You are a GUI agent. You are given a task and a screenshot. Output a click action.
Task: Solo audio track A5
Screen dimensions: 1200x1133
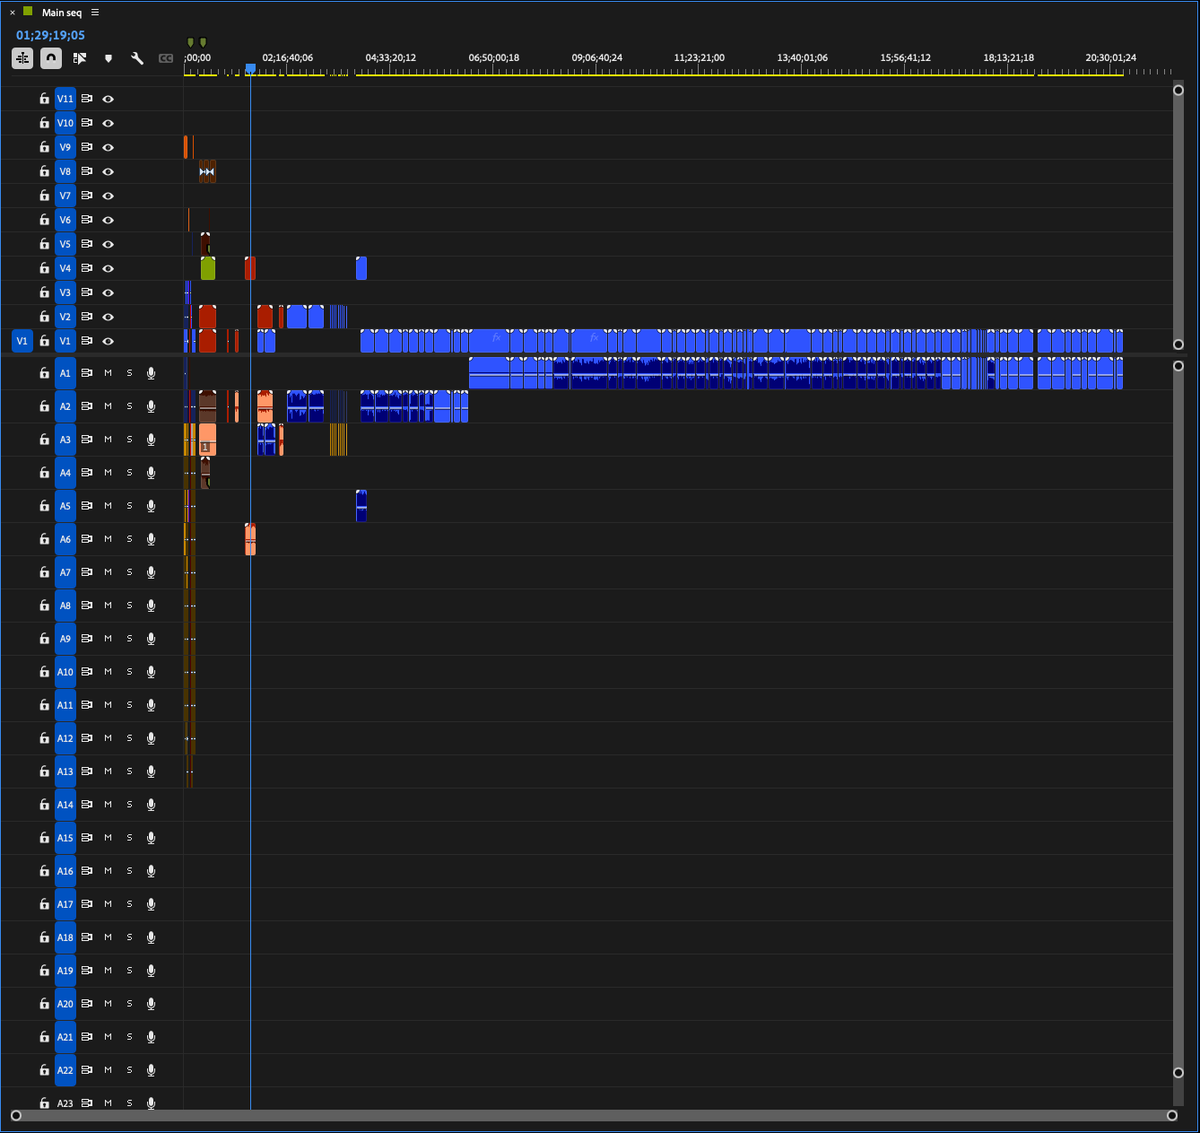[128, 505]
